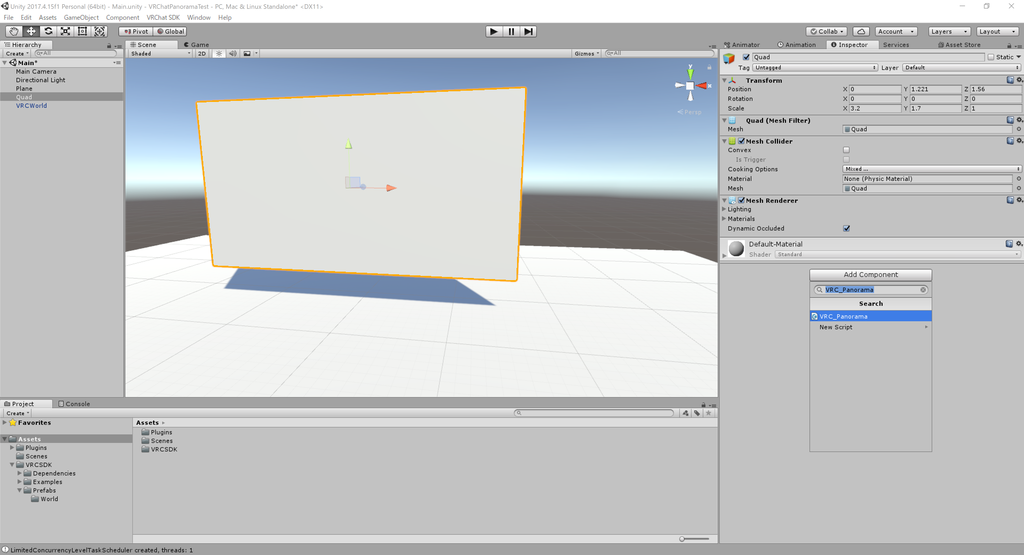This screenshot has height=555, width=1024.
Task: Enable Convex on Mesh Collider
Action: [x=846, y=150]
